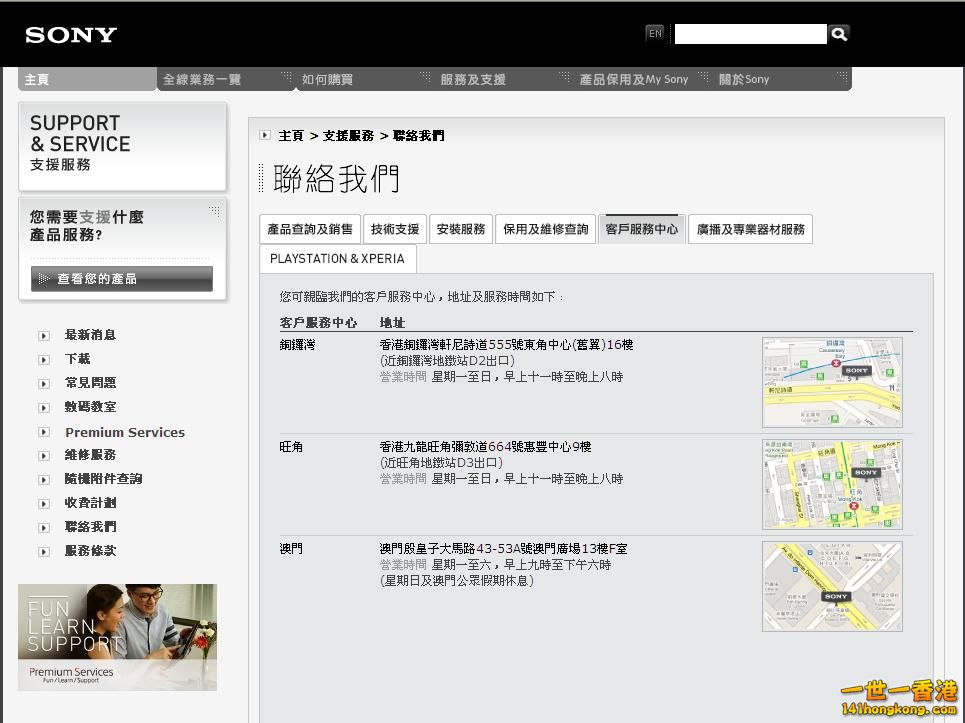This screenshot has width=965, height=723.
Task: Click the EN language switch icon
Action: coord(655,33)
